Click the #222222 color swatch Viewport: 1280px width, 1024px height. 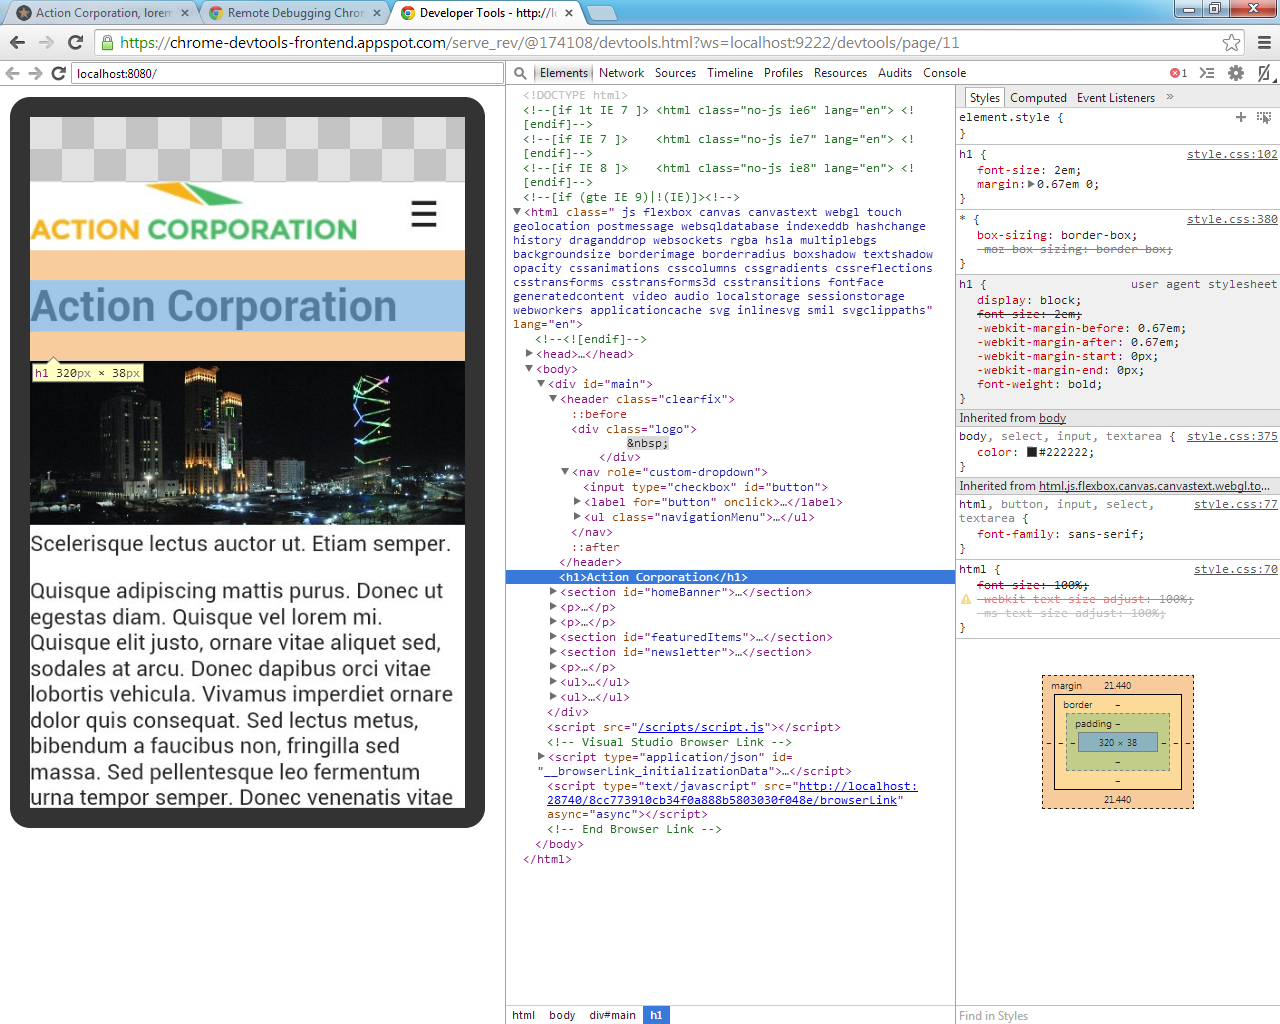point(1032,452)
